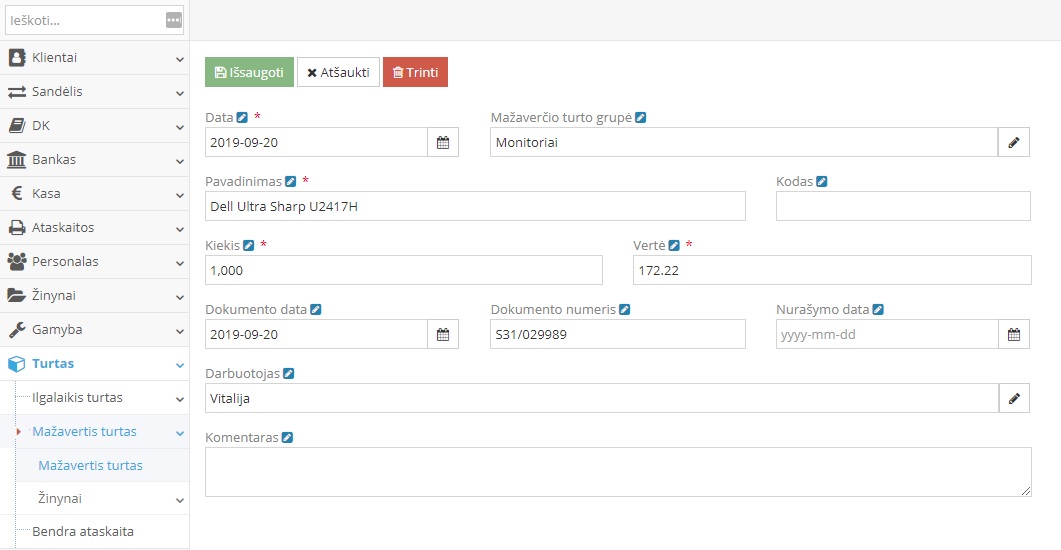Screen dimensions: 1061x550
Task: Cancel editing with Atšaukti button
Action: point(338,72)
